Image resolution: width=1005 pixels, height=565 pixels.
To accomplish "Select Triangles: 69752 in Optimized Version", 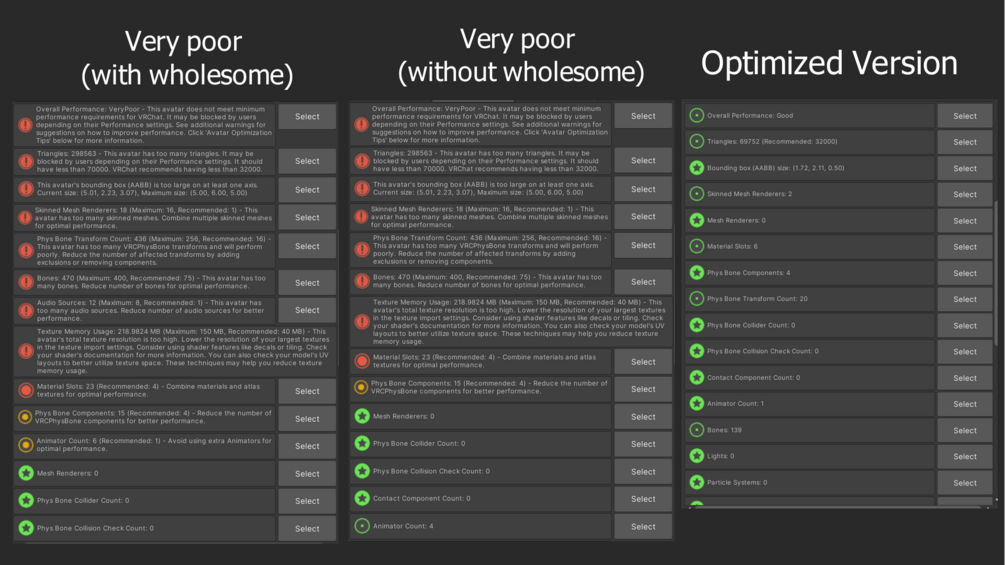I will click(x=965, y=142).
